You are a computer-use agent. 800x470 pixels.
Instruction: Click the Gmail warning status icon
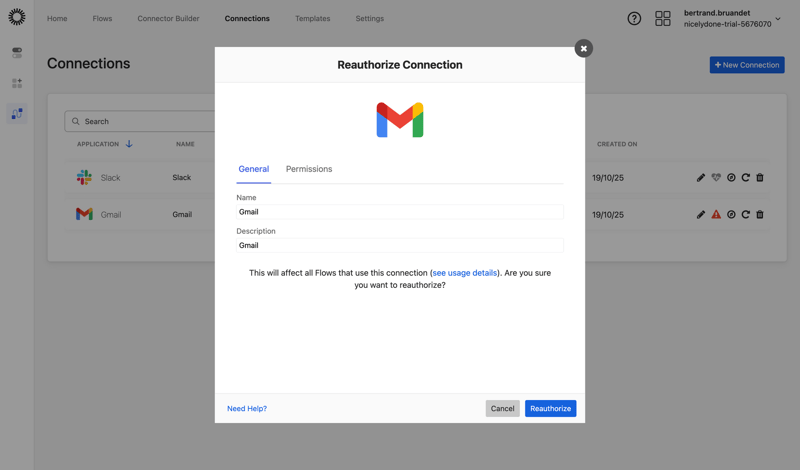tap(716, 214)
